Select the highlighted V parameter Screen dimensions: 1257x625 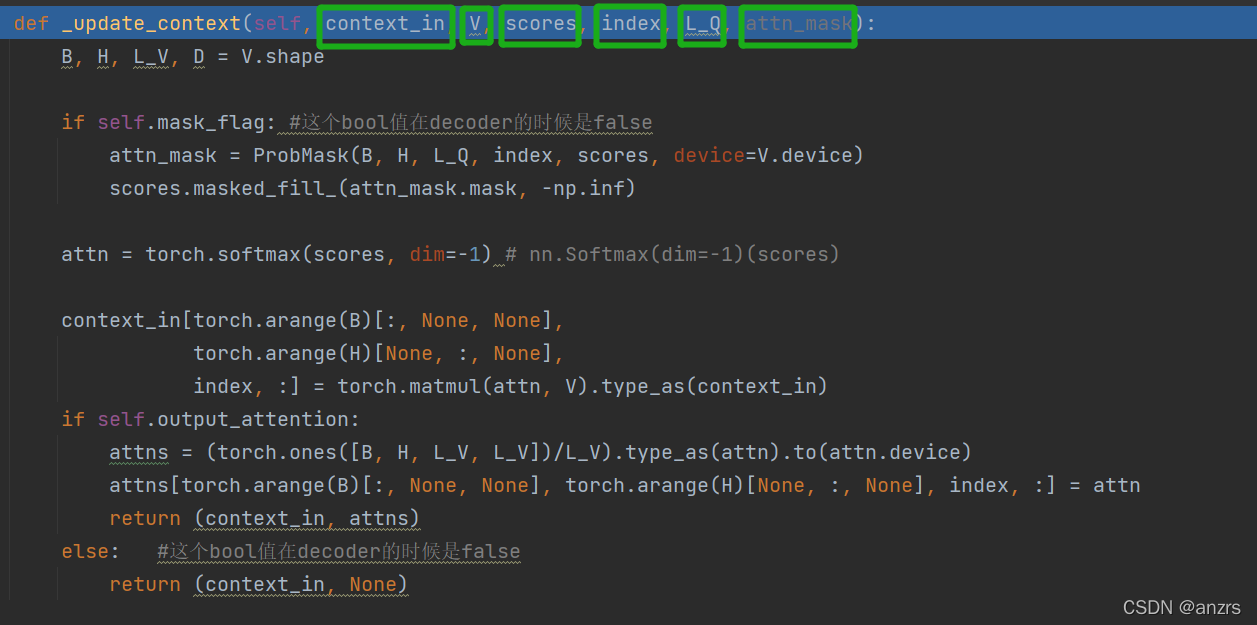coord(476,24)
